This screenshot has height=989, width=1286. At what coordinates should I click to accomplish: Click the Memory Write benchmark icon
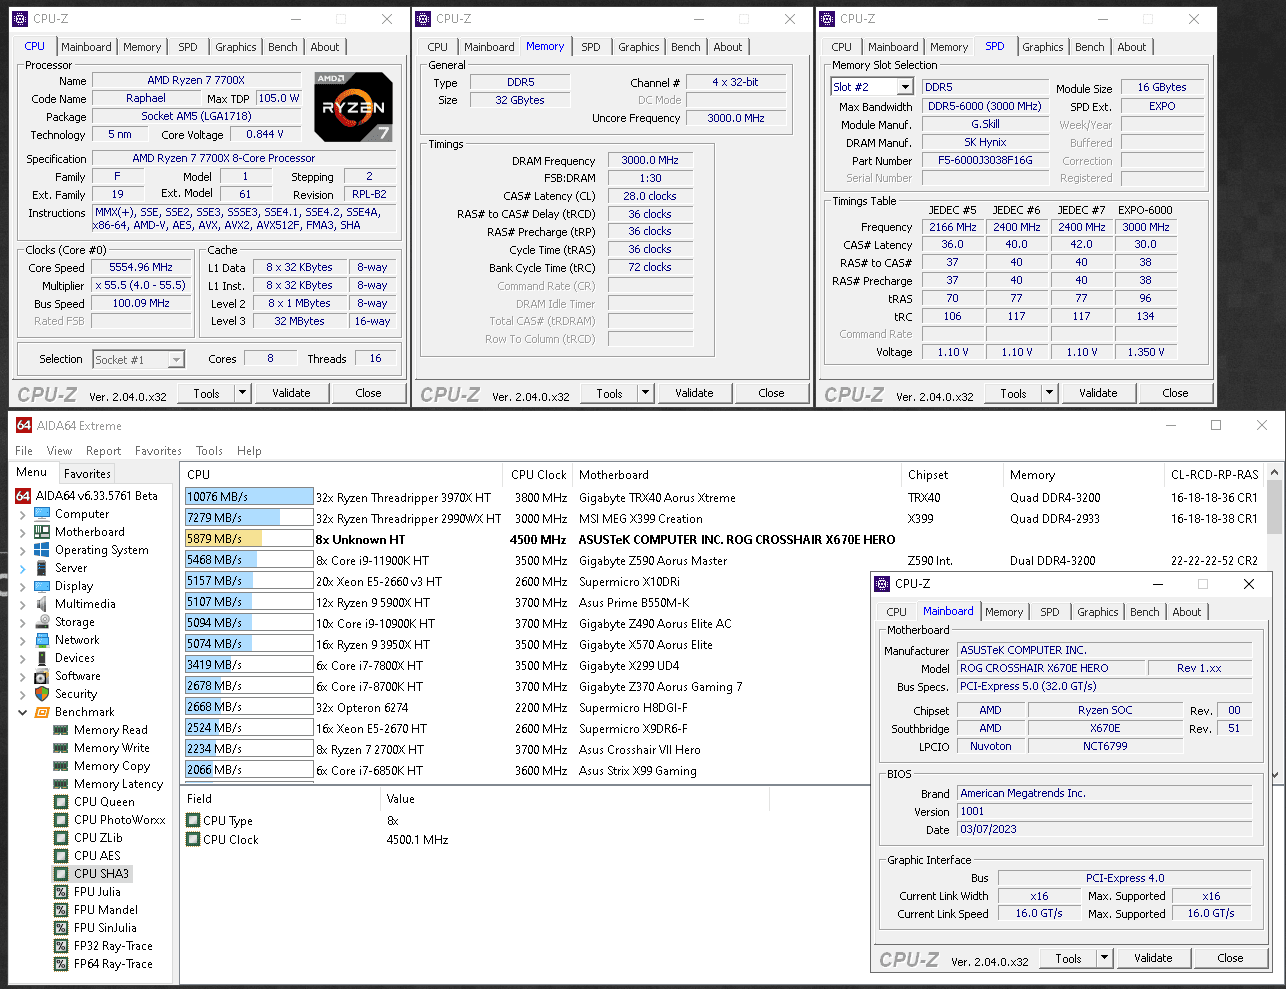coord(61,748)
